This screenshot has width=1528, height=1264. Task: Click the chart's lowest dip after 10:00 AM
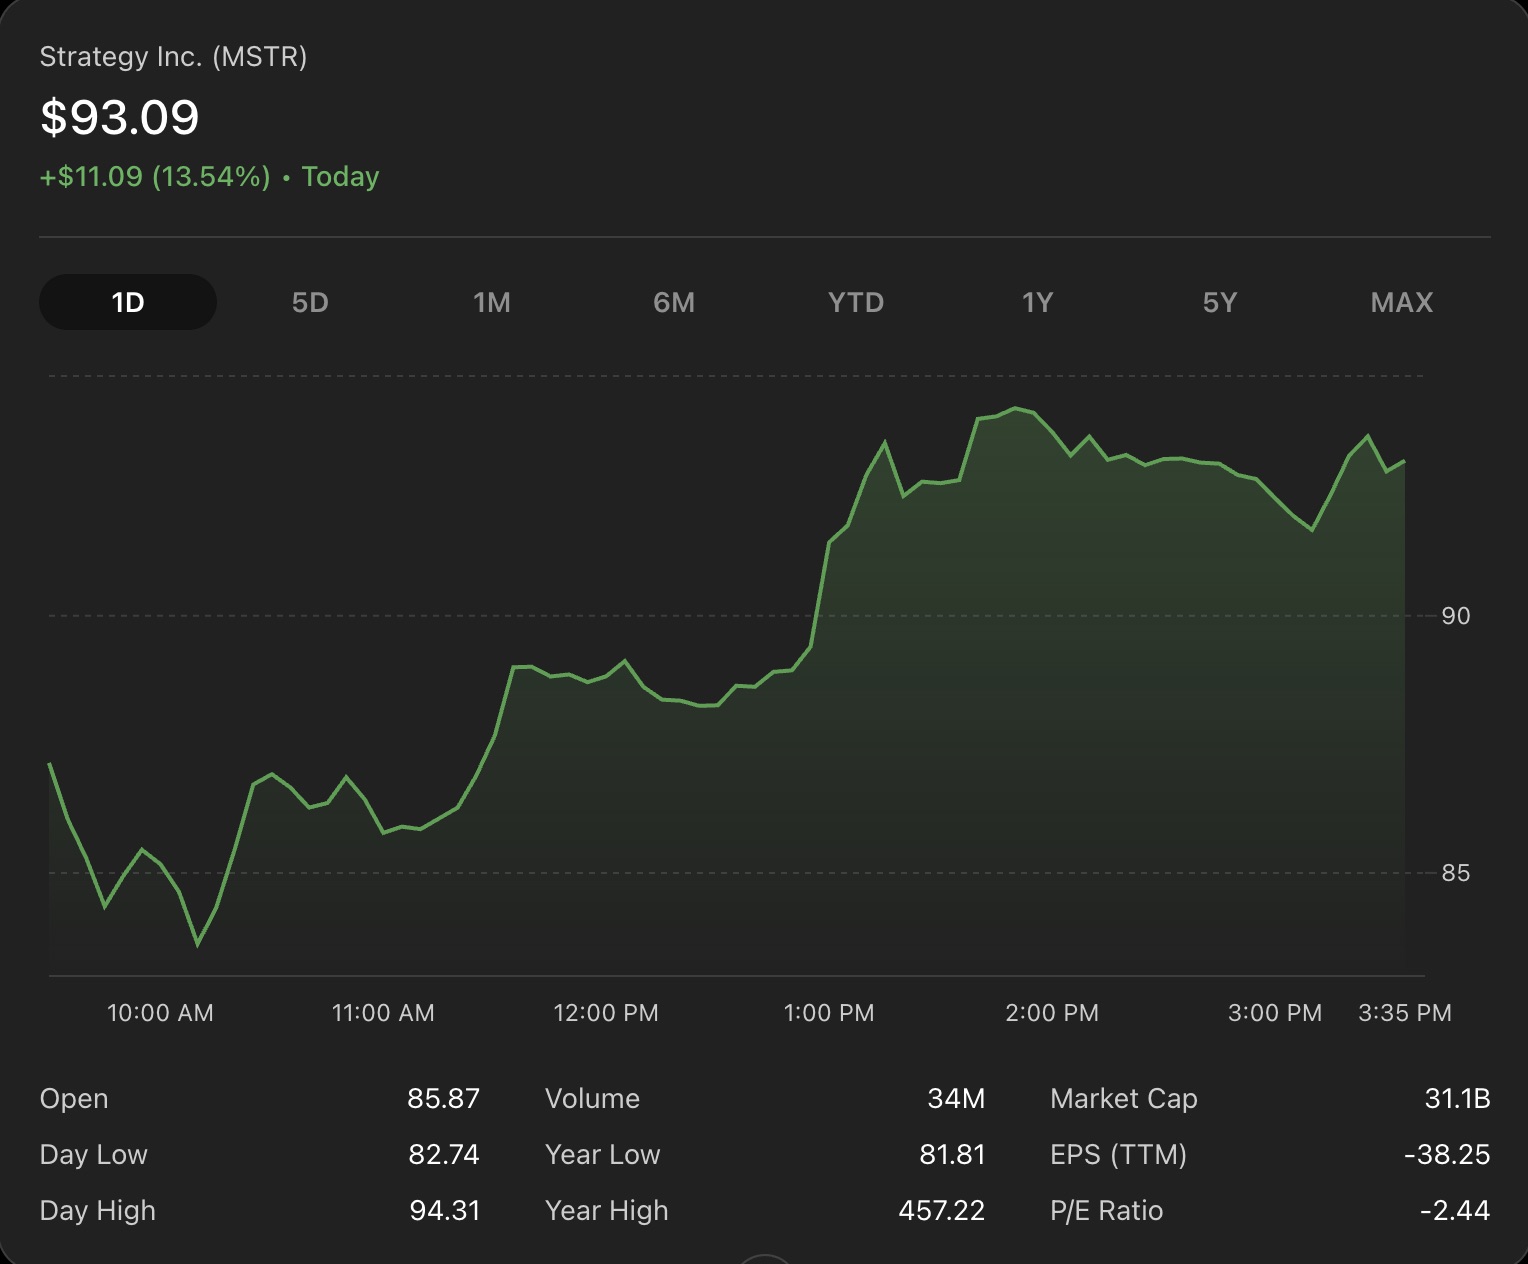pyautogui.click(x=198, y=943)
